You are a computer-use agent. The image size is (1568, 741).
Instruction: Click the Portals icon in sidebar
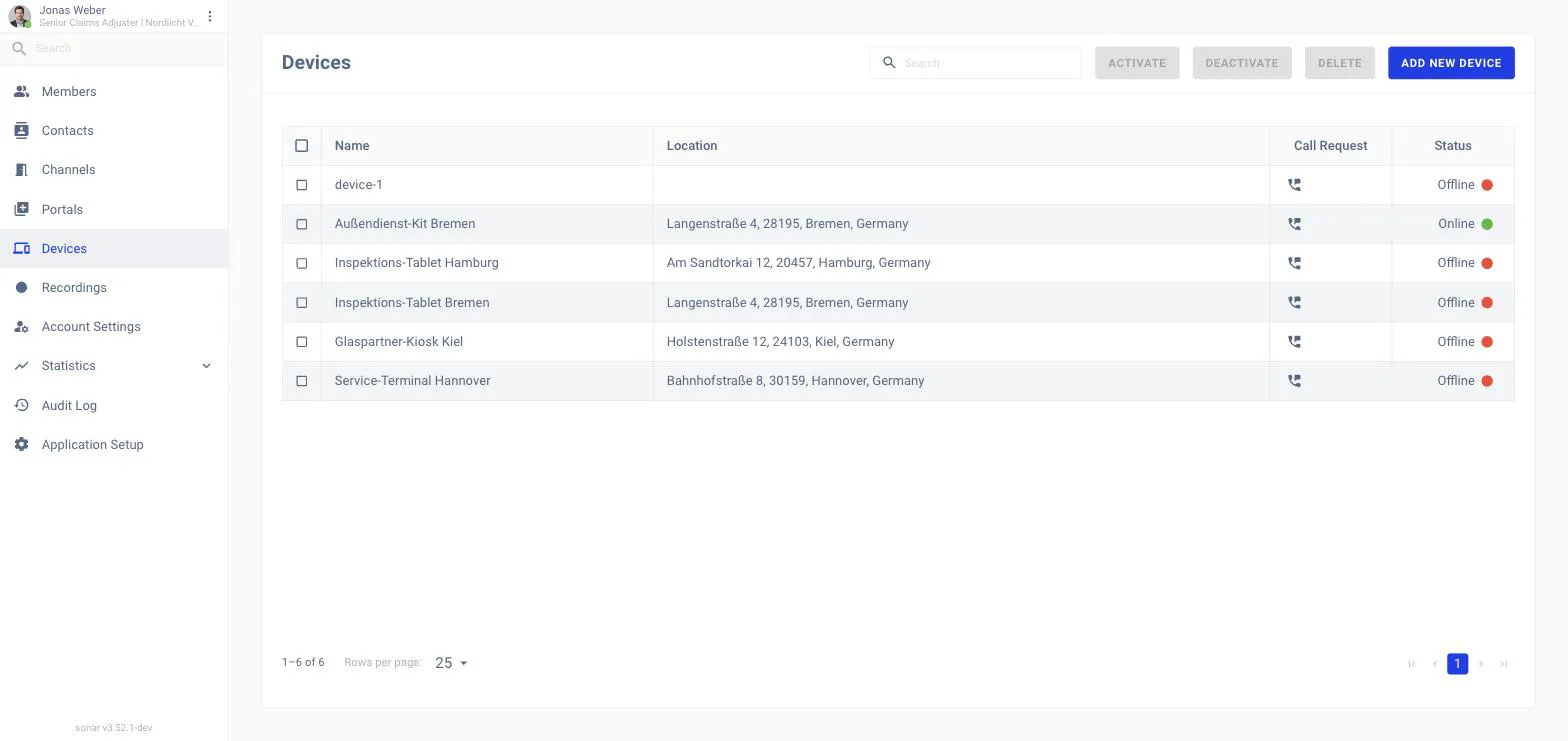21,209
